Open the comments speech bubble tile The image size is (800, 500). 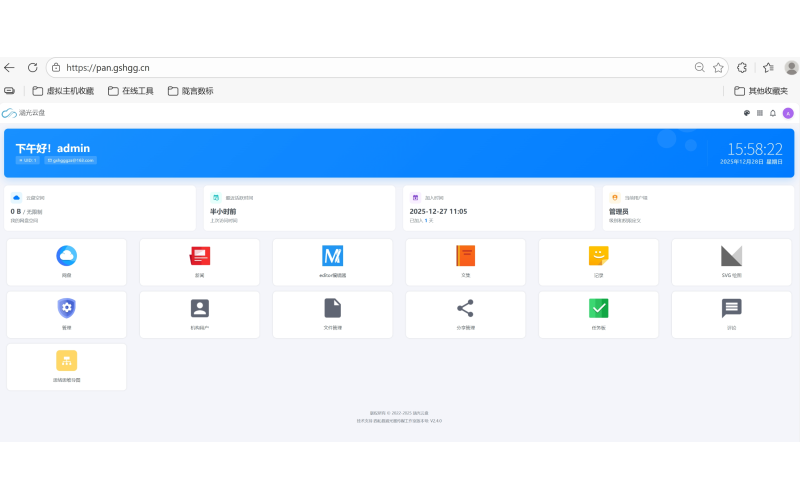pos(731,313)
